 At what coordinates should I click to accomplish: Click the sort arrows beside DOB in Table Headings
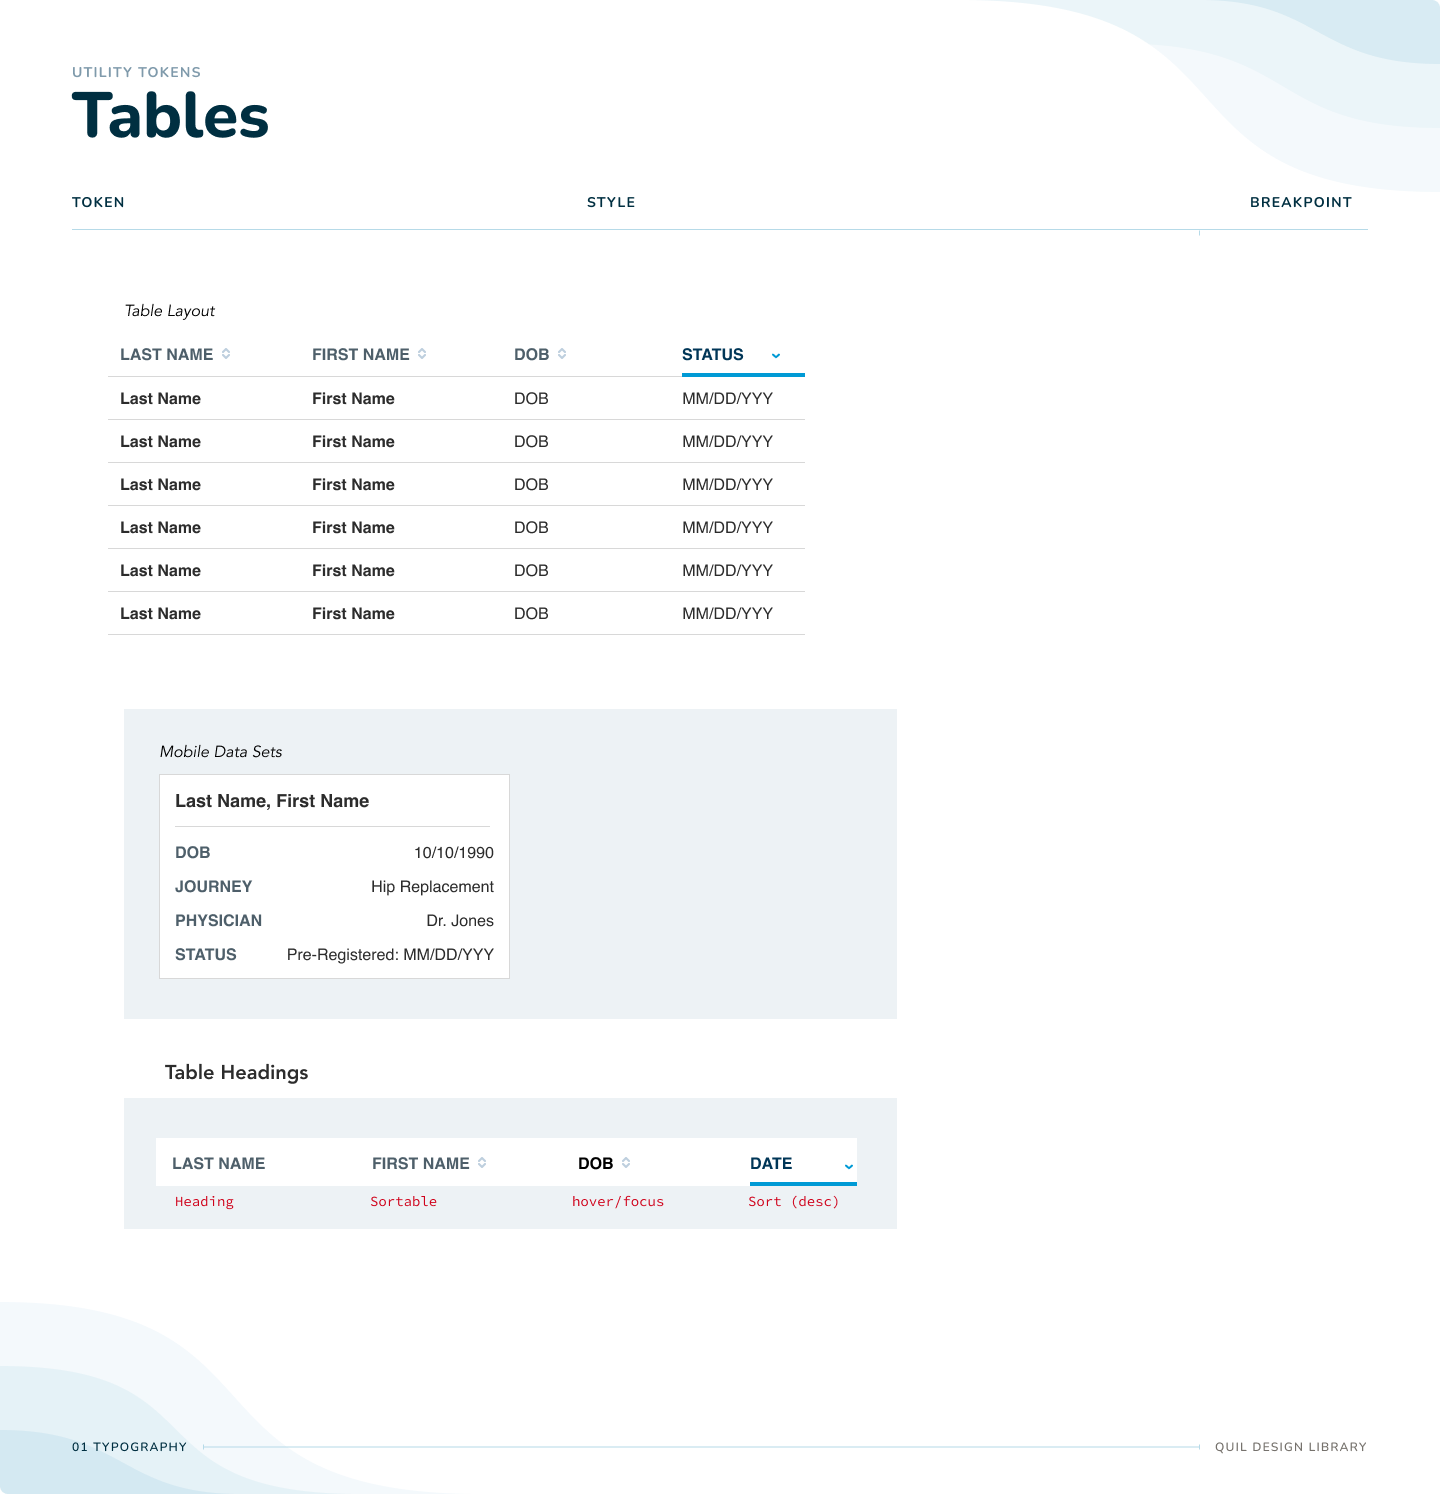pos(626,1163)
